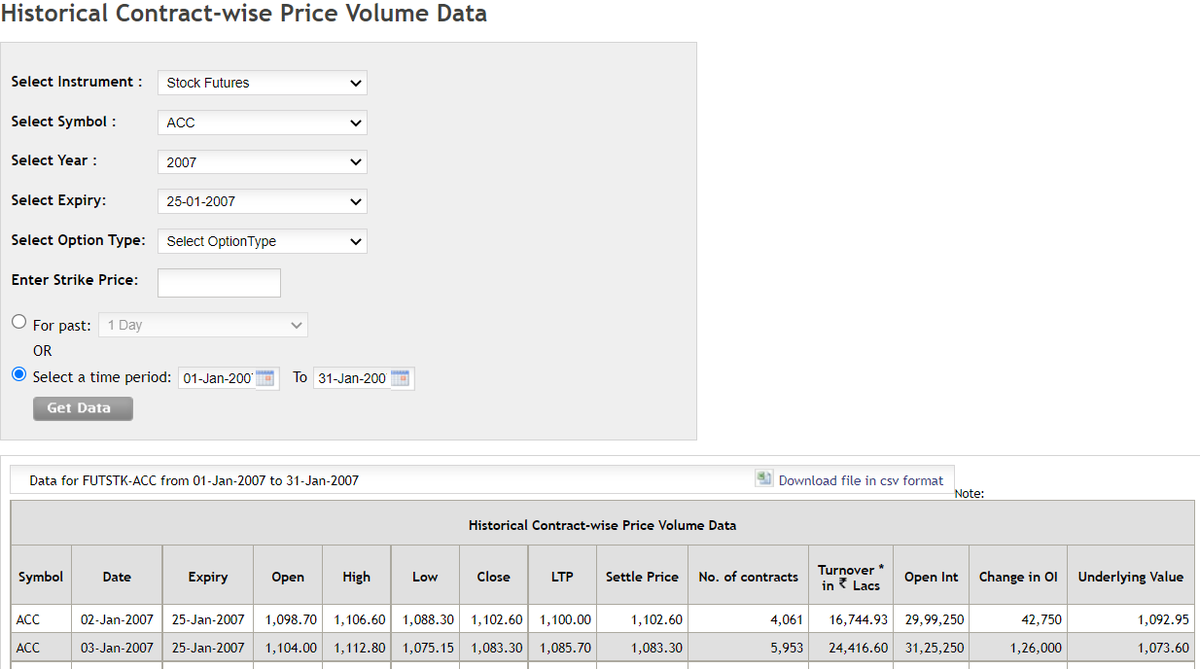The image size is (1200, 669).
Task: Open the Select Option Type dropdown
Action: 262,241
